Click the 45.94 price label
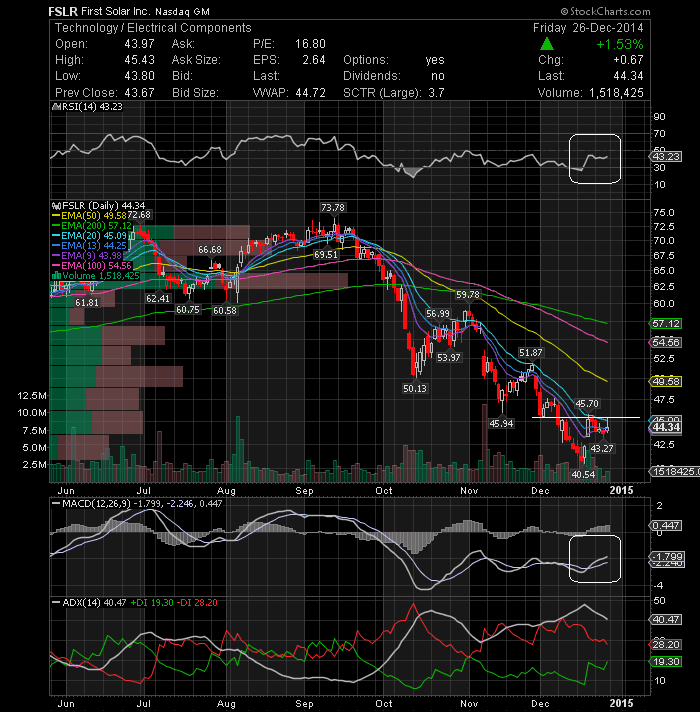 pos(501,424)
